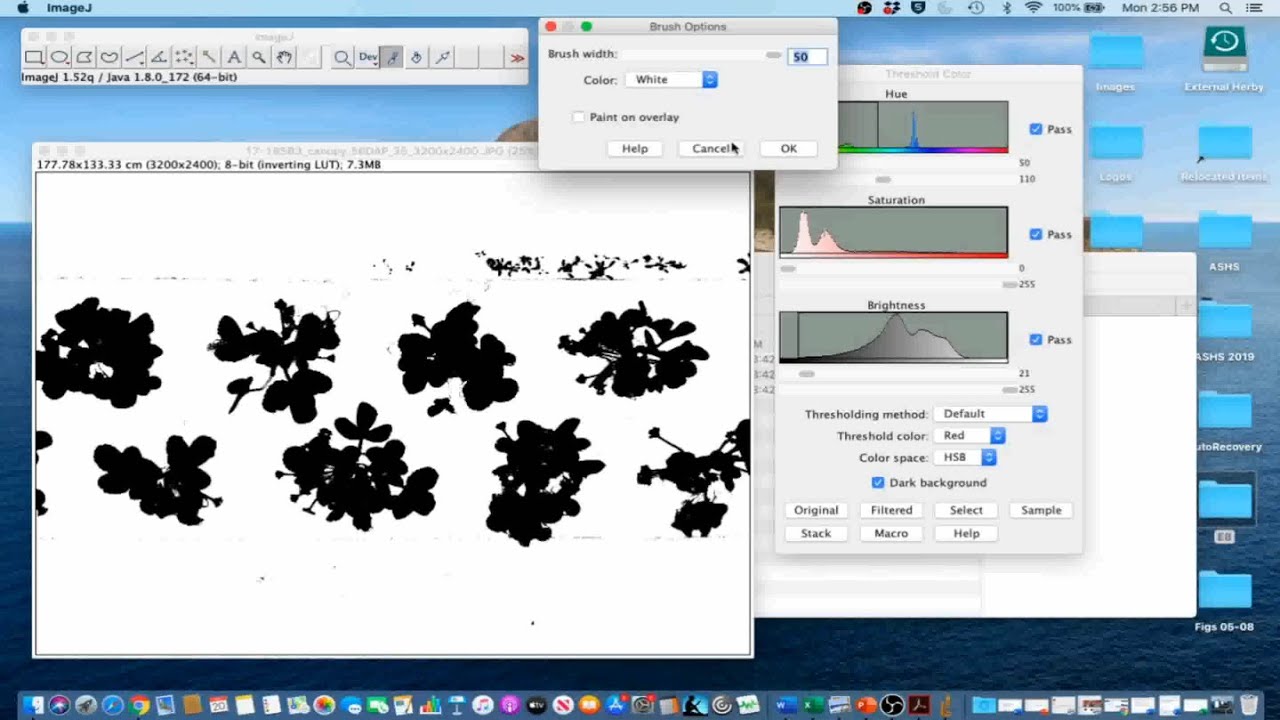
Task: Enable Paint on overlay checkbox
Action: 578,117
